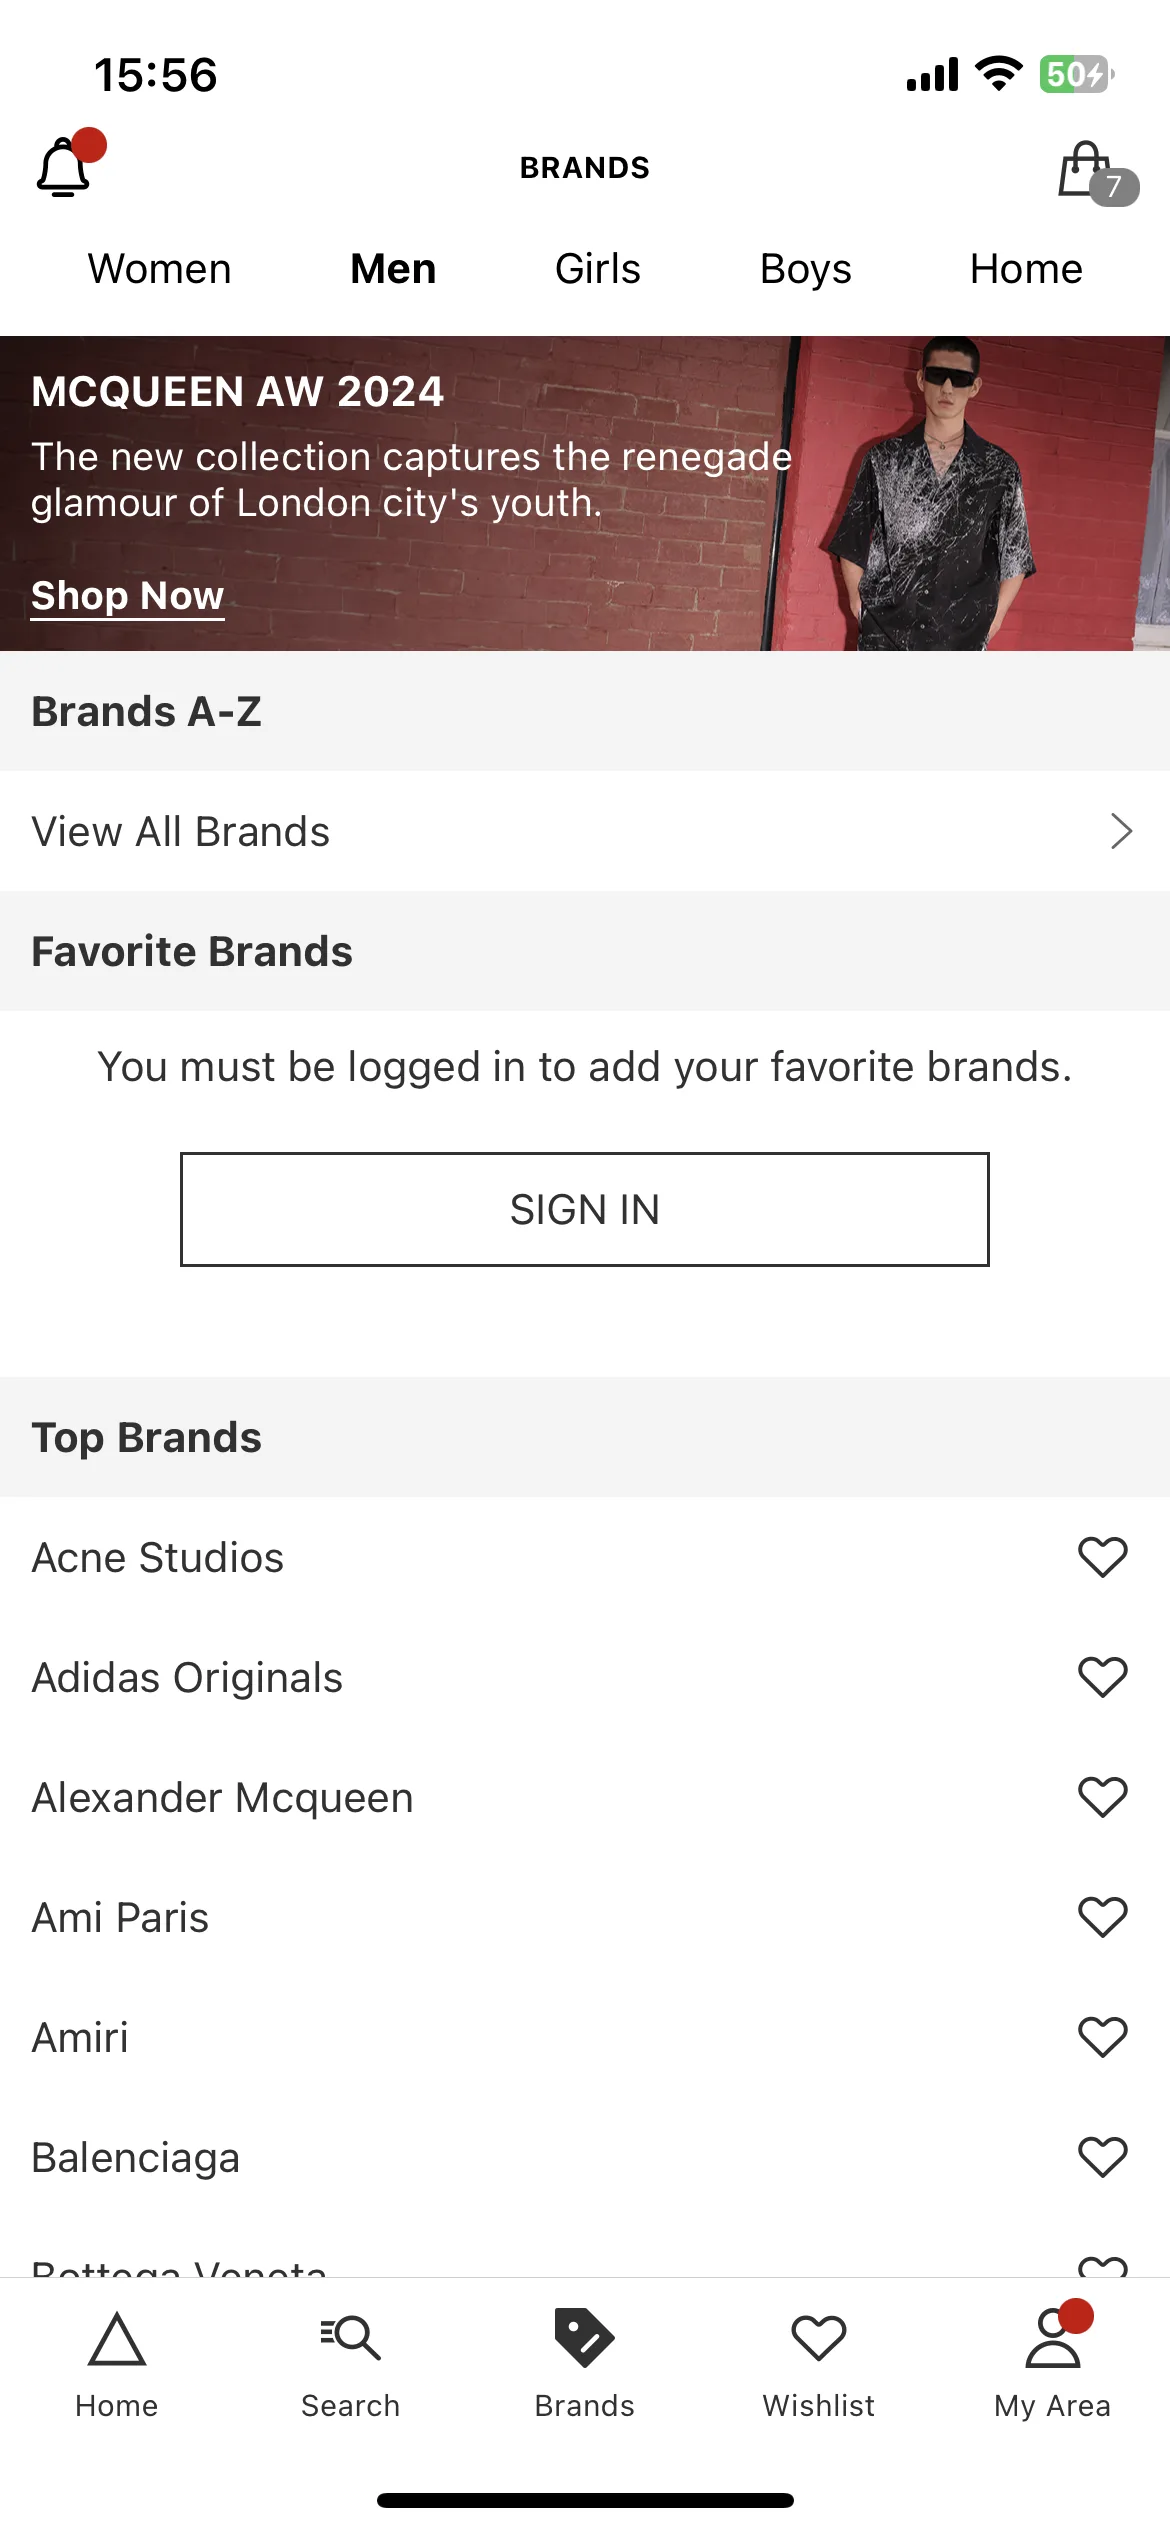The image size is (1170, 2532).
Task: Favorite Alexander Mcqueen brand heart
Action: click(x=1103, y=1797)
